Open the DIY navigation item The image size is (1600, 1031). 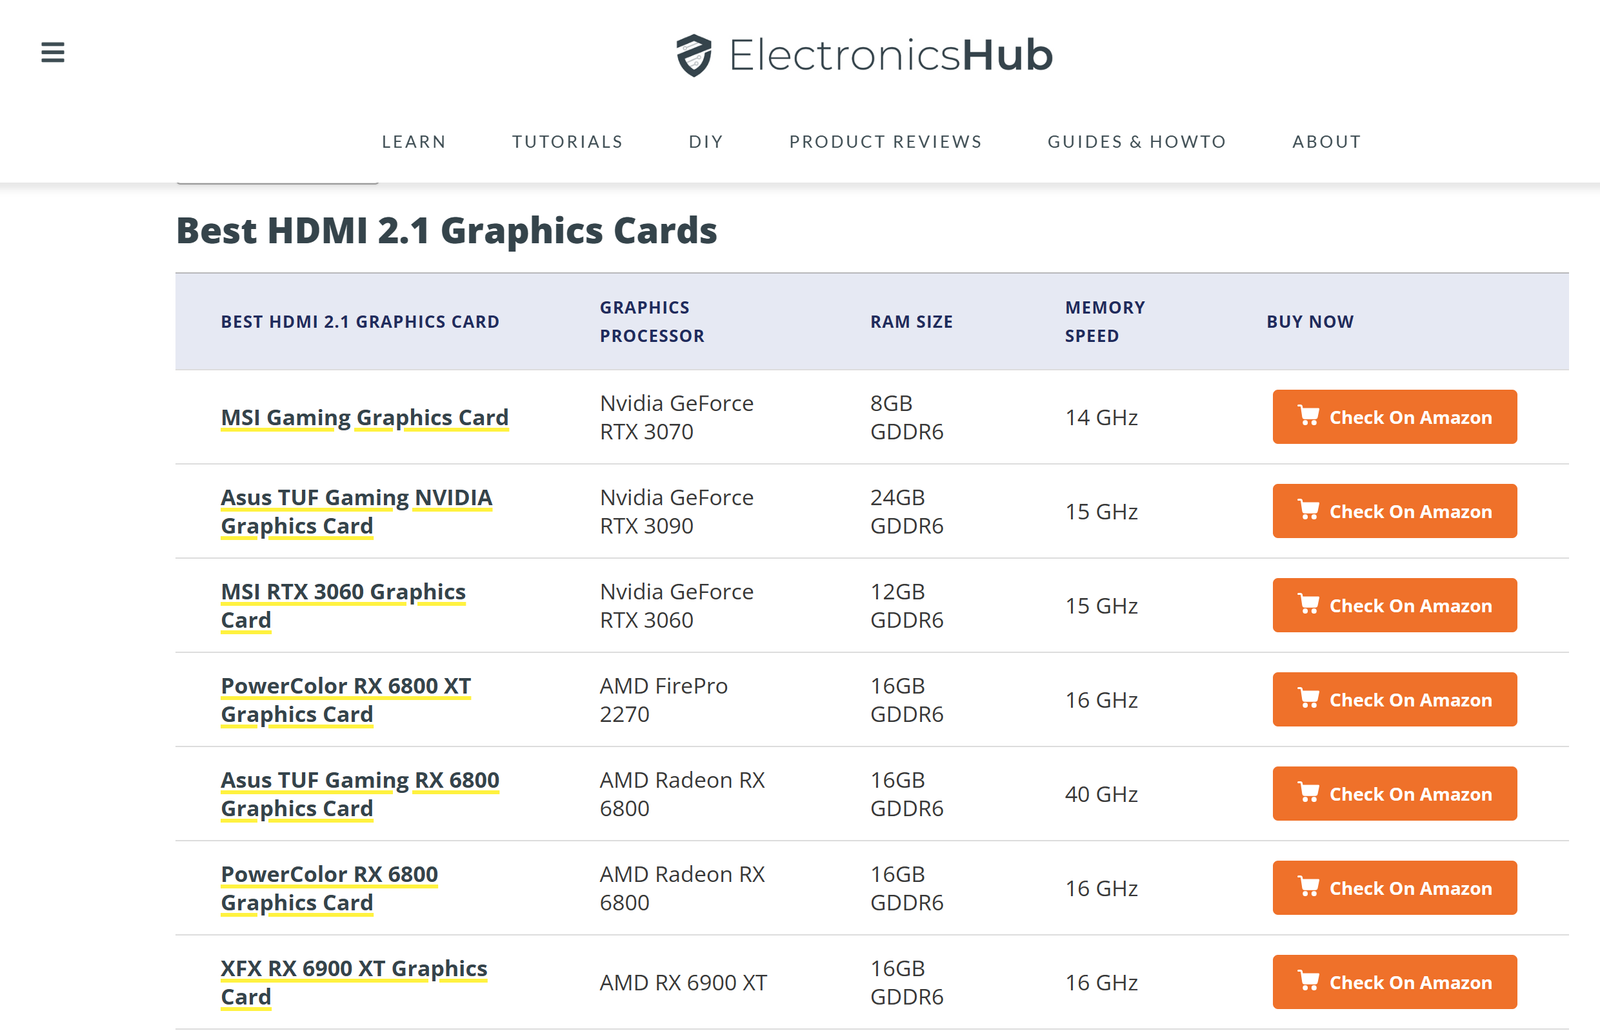tap(706, 142)
